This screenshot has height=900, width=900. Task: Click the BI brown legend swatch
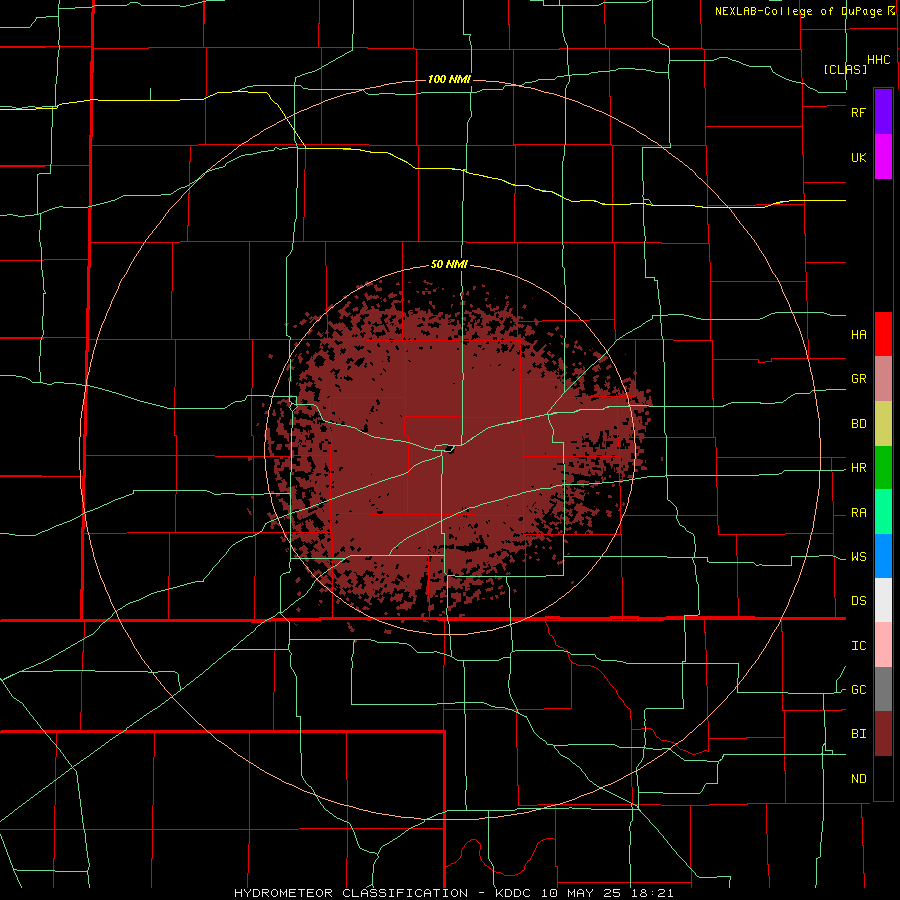click(883, 734)
